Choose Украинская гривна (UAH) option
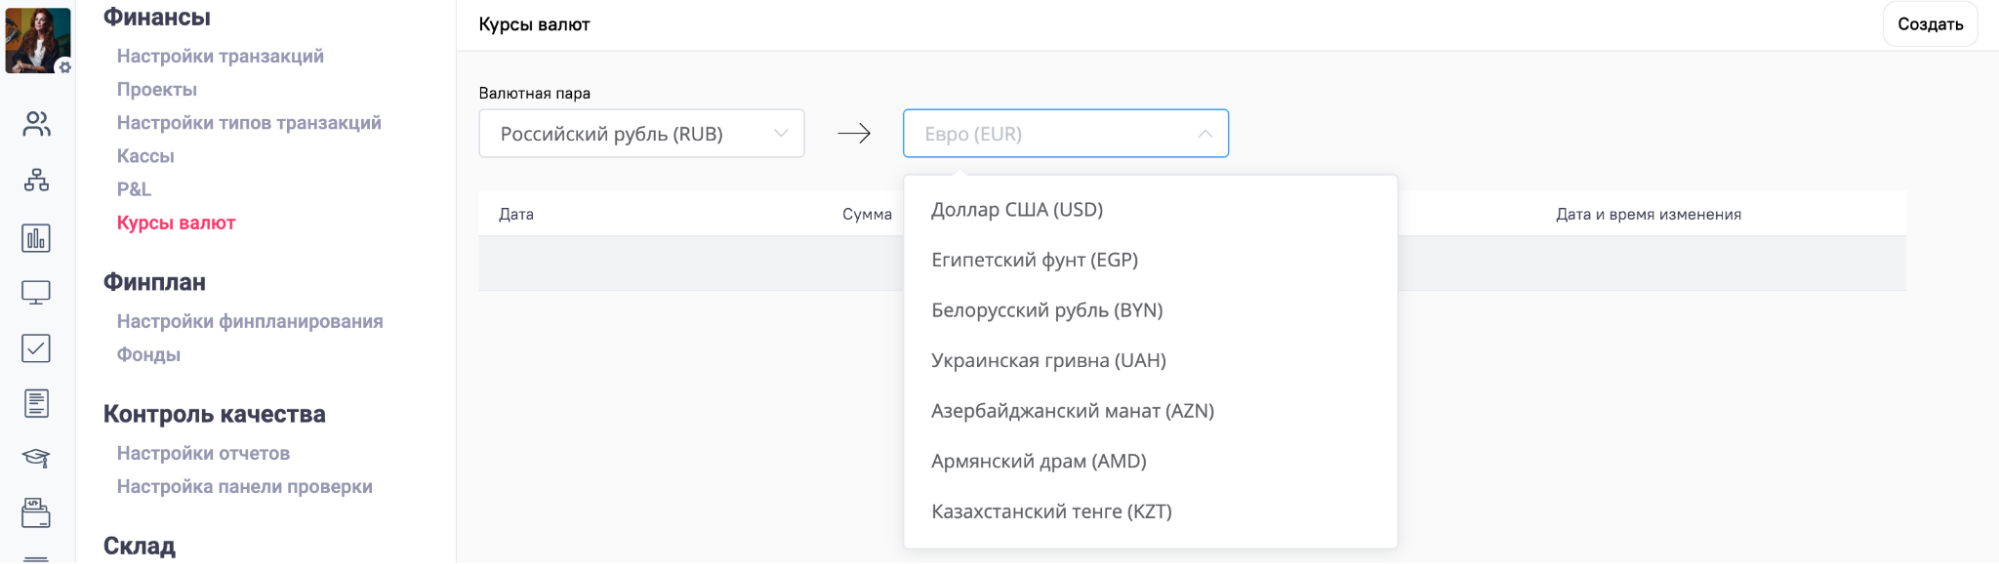The width and height of the screenshot is (1999, 564). (x=1150, y=360)
